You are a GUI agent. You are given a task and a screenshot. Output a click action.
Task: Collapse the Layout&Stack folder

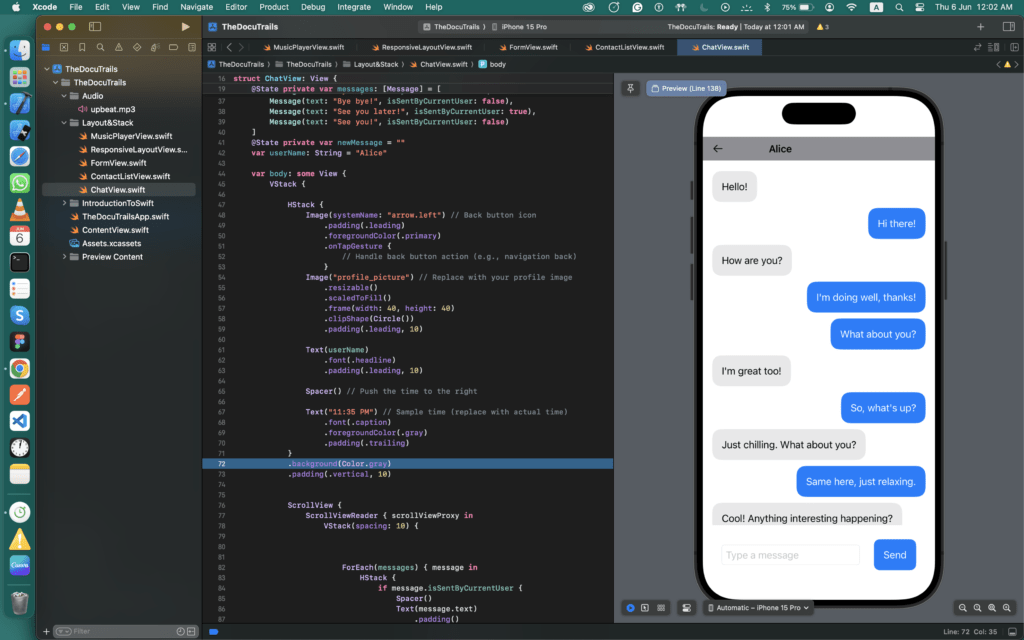(x=64, y=123)
